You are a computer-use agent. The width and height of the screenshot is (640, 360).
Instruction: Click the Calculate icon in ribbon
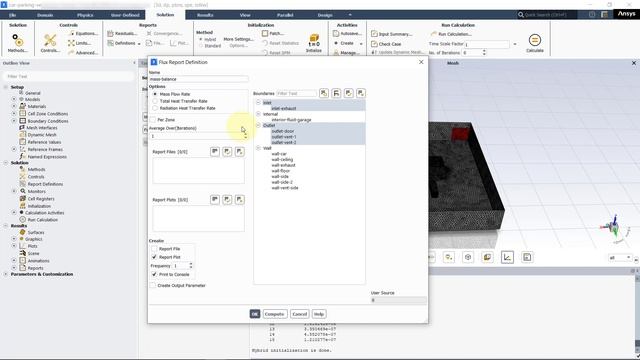535,43
